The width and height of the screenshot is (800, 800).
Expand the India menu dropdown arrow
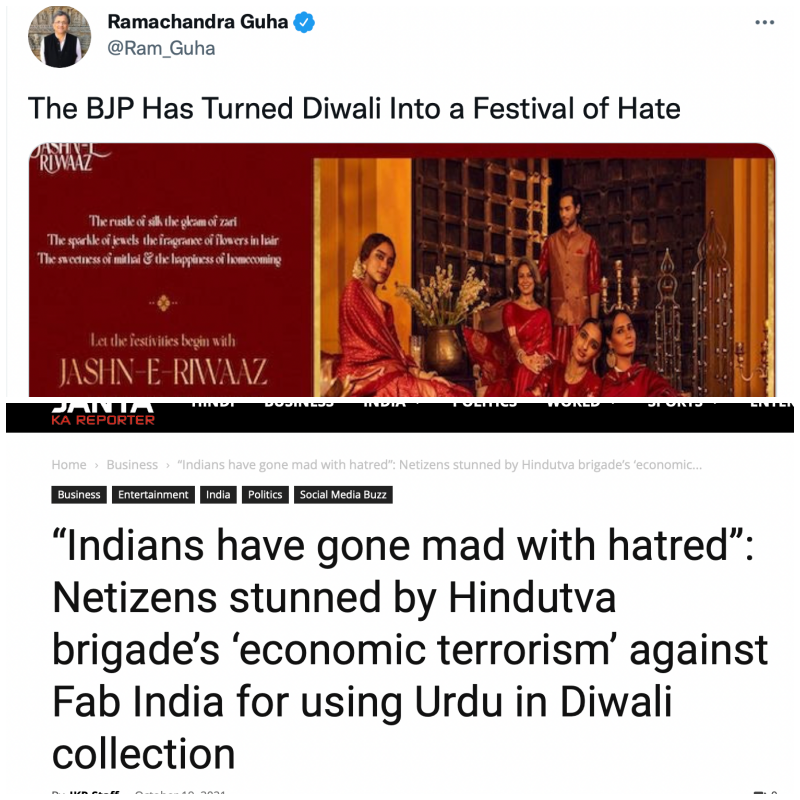[419, 404]
